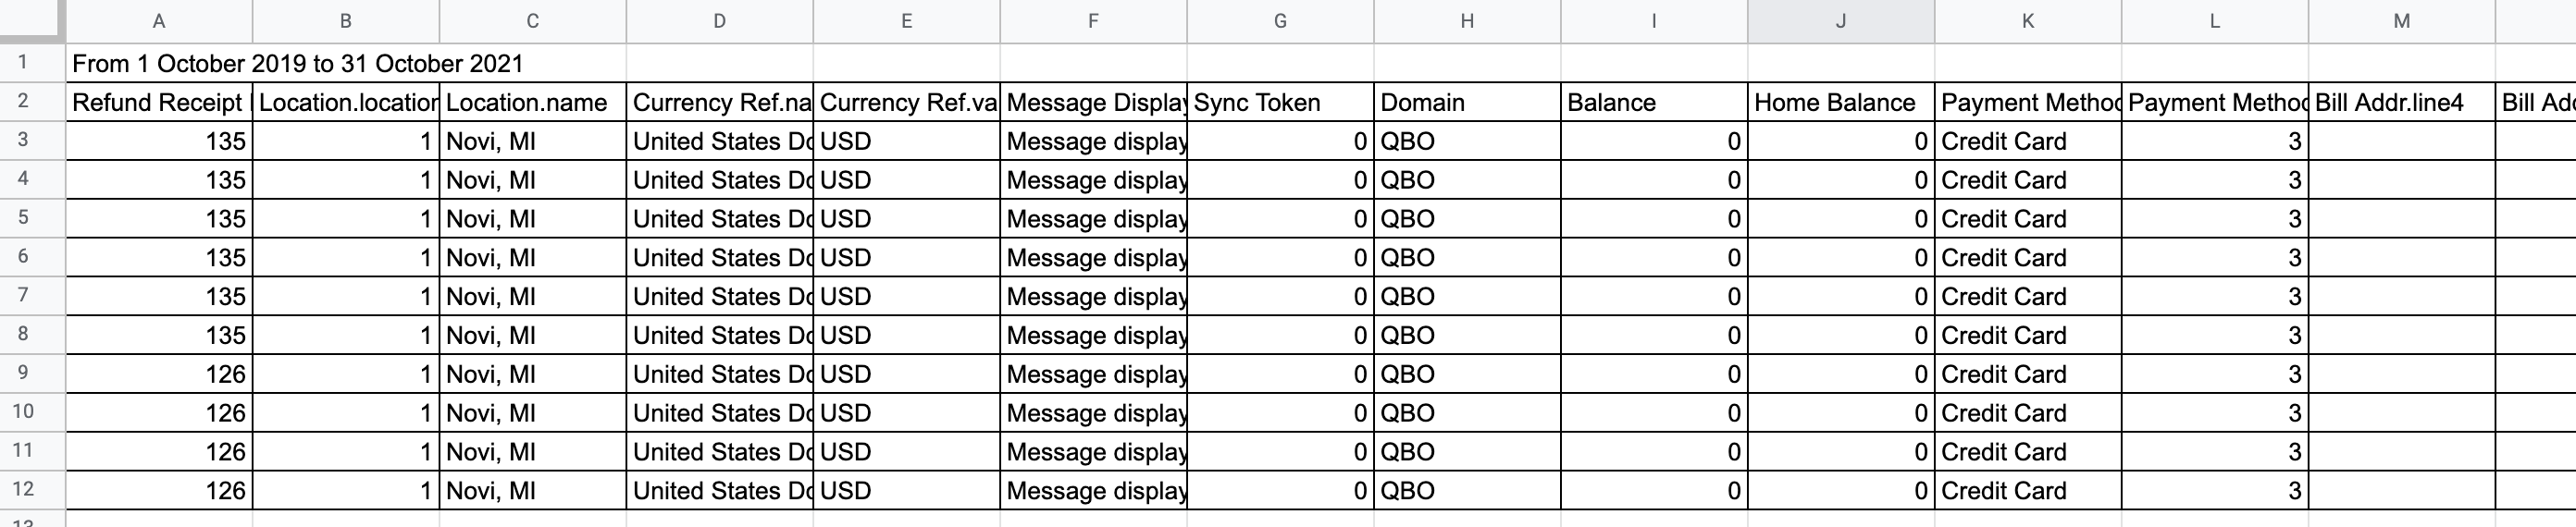Click the Sync Token header cell
Image resolution: width=2576 pixels, height=527 pixels.
(1281, 102)
